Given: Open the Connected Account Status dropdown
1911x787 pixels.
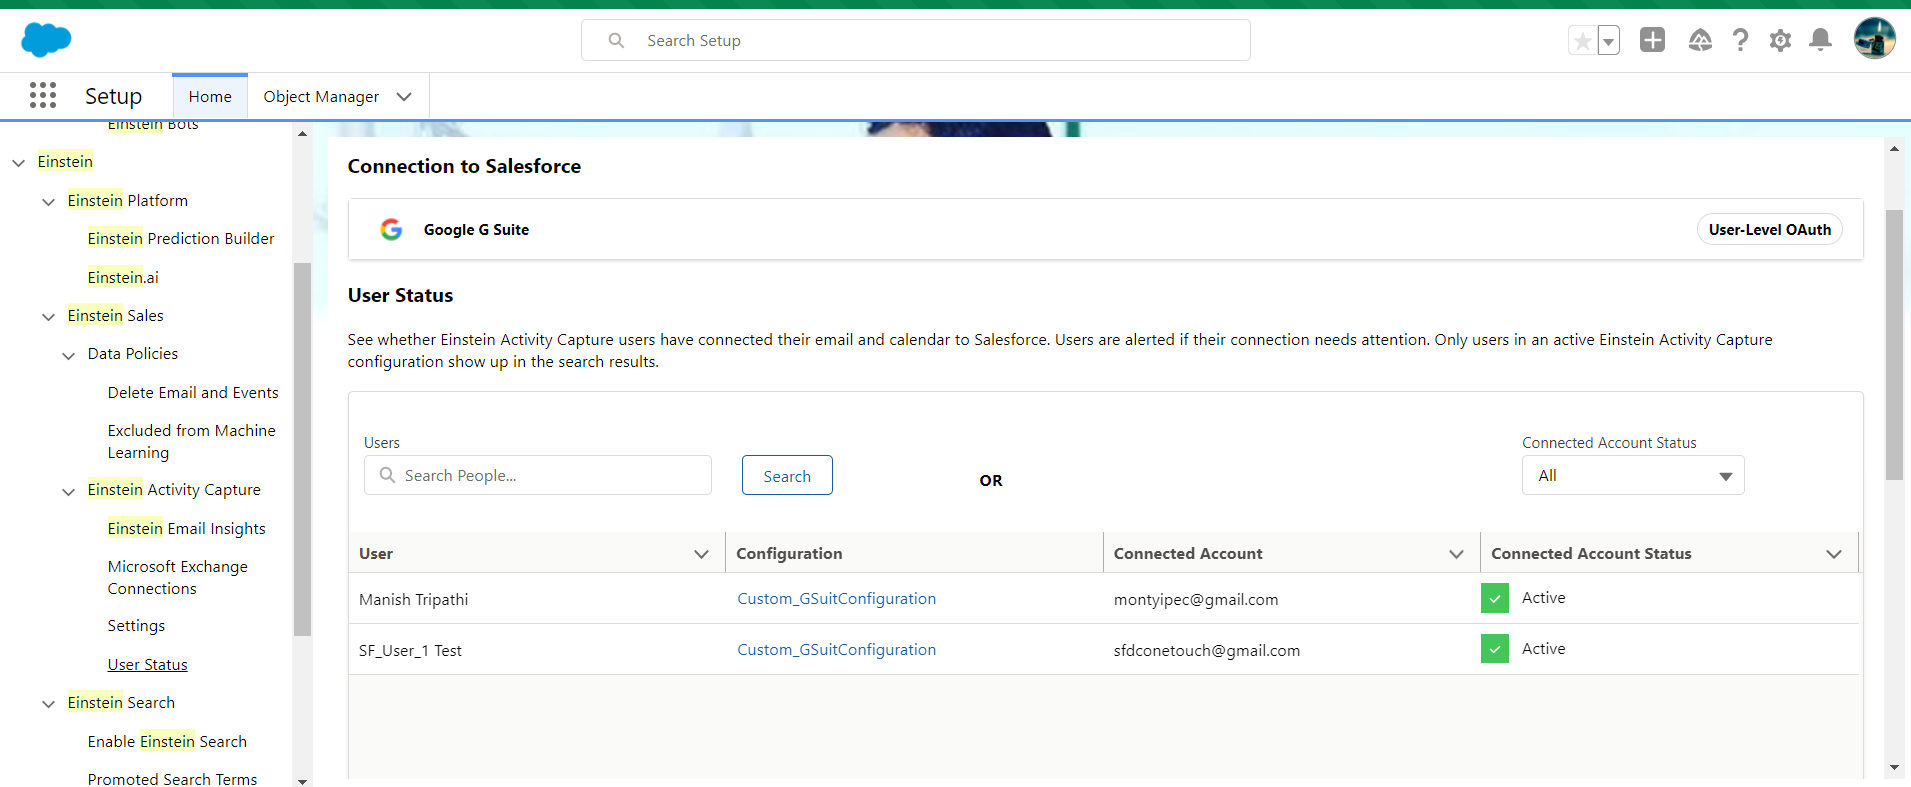Looking at the screenshot, I should point(1632,476).
